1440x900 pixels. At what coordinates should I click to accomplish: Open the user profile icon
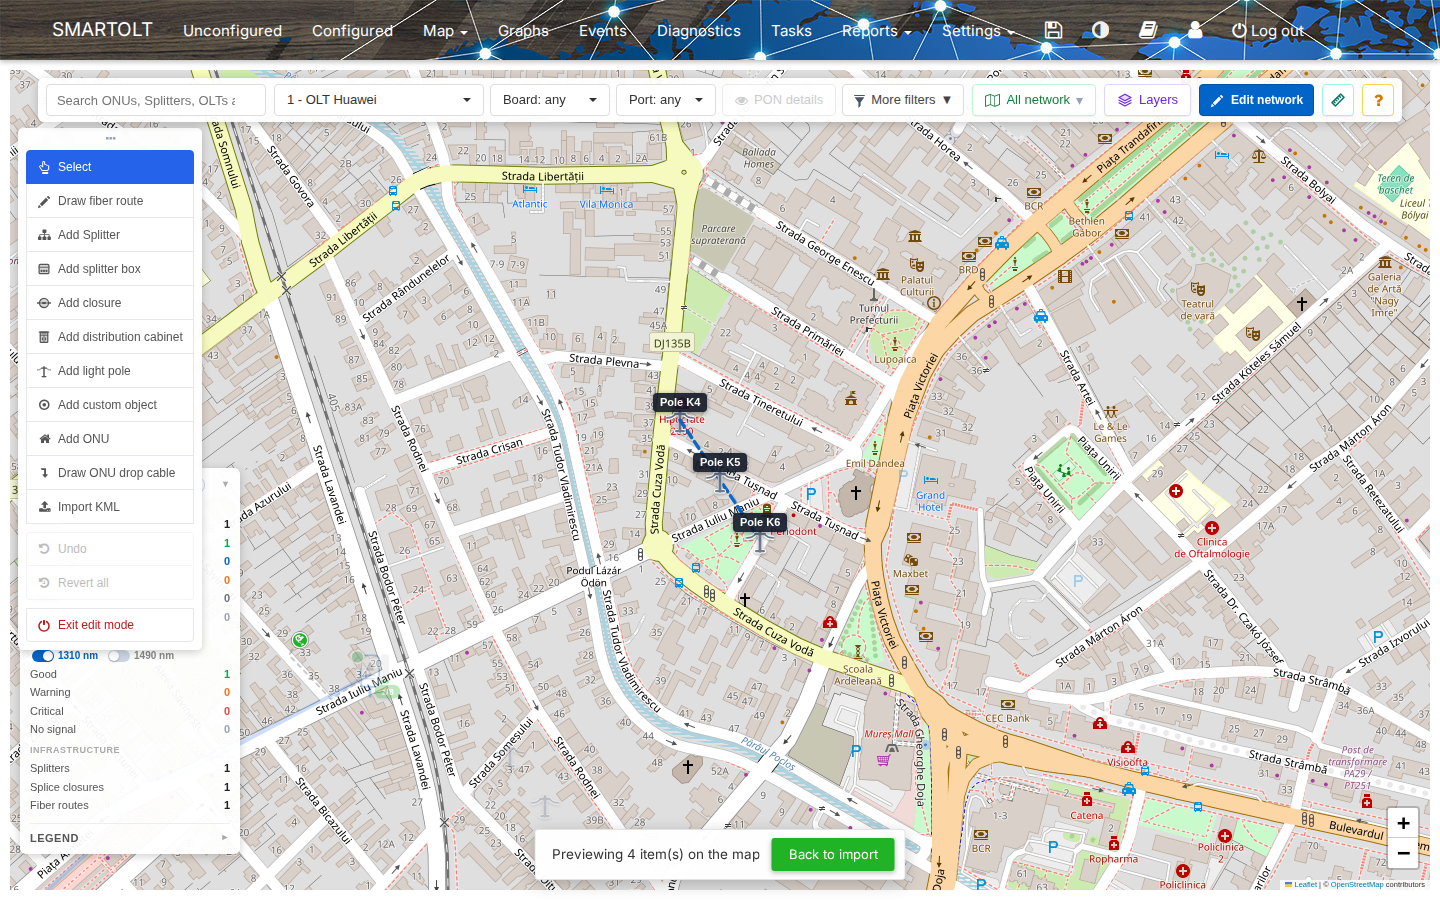coord(1195,30)
